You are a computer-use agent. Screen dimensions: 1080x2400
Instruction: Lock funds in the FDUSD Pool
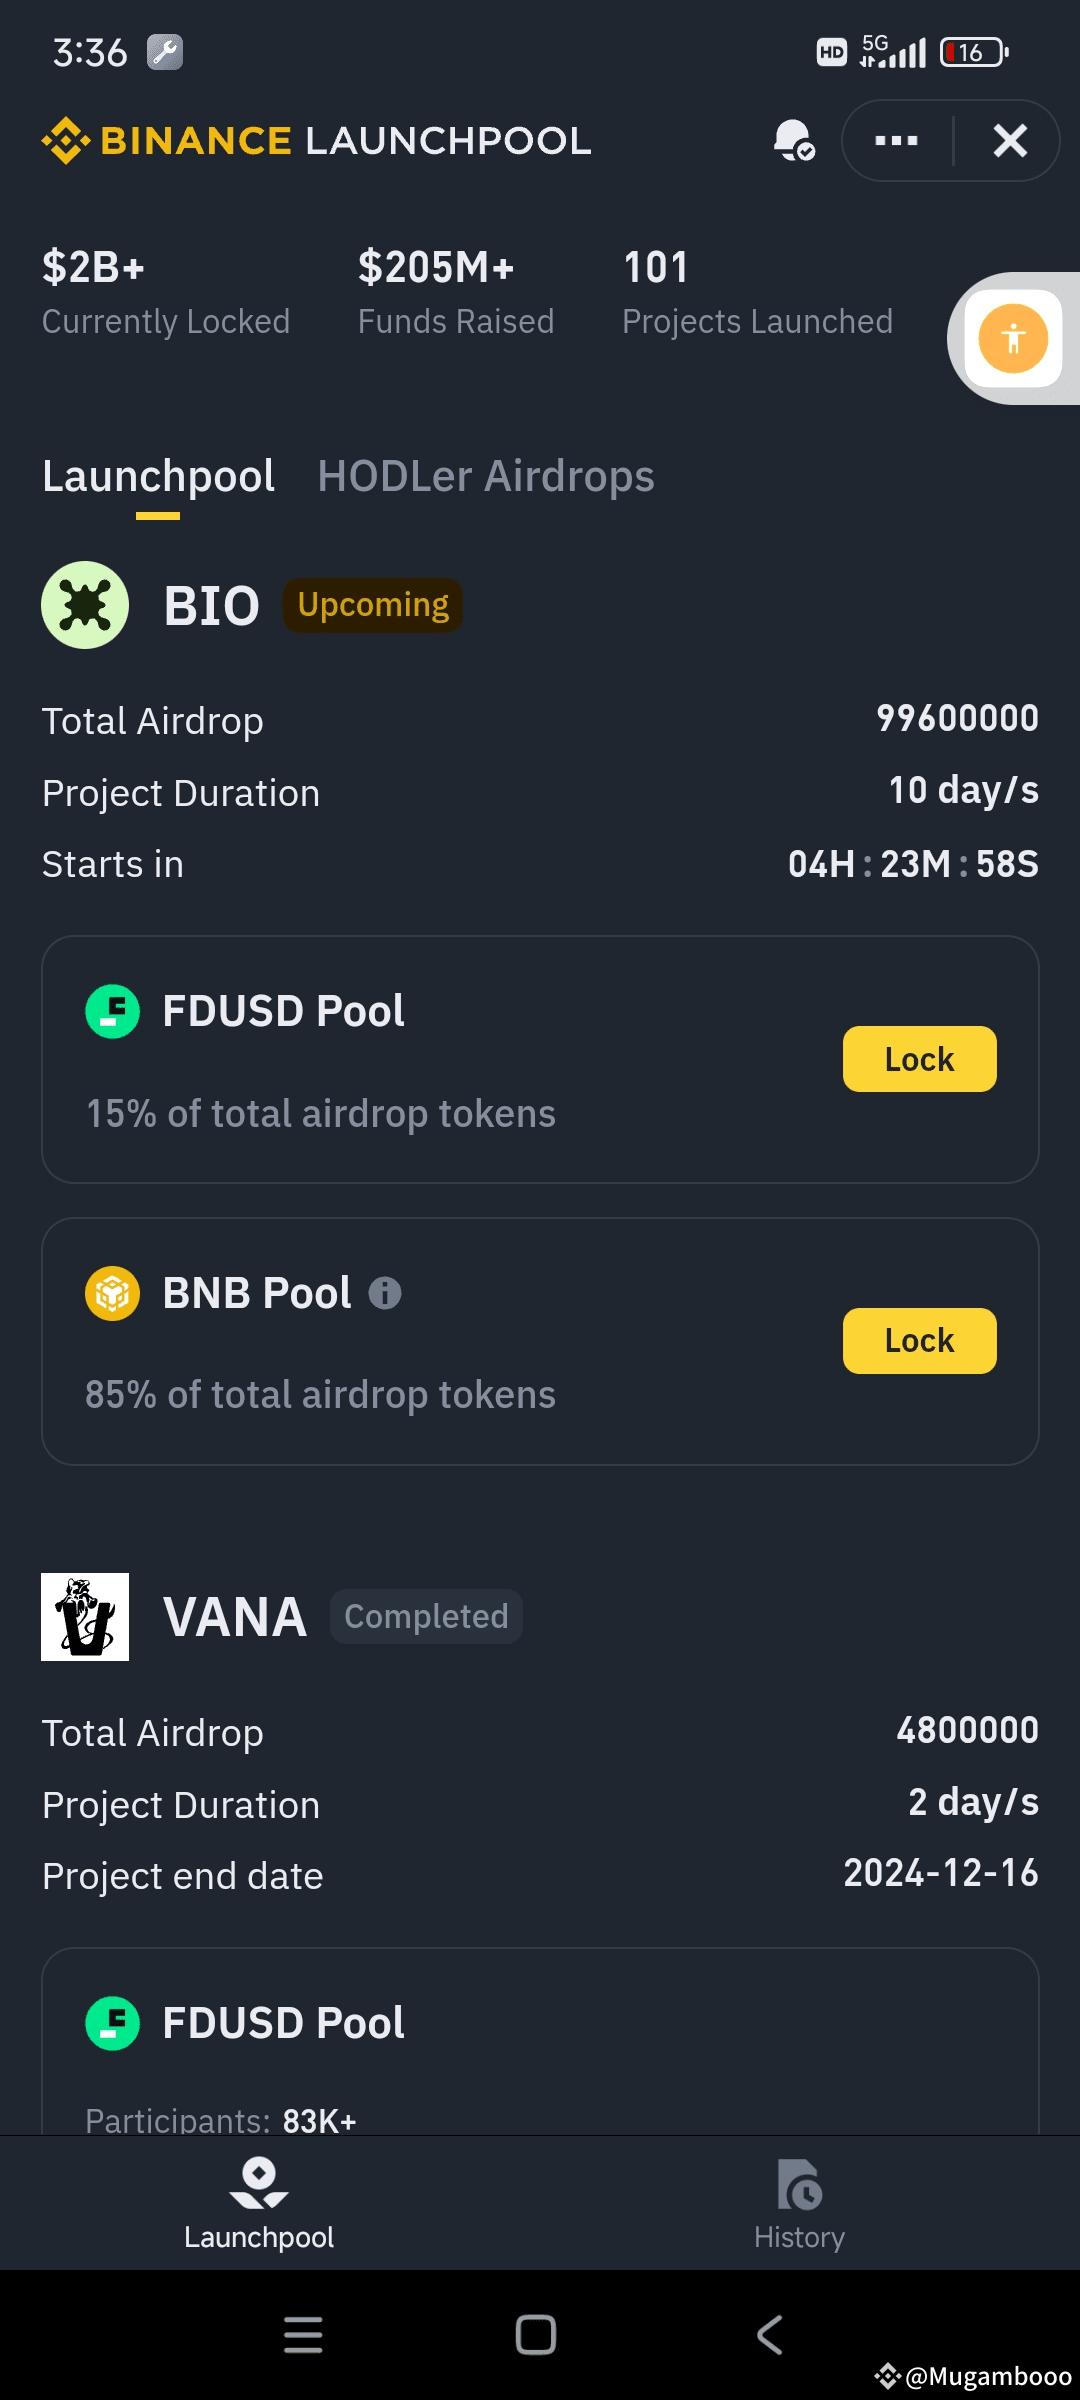(x=919, y=1059)
